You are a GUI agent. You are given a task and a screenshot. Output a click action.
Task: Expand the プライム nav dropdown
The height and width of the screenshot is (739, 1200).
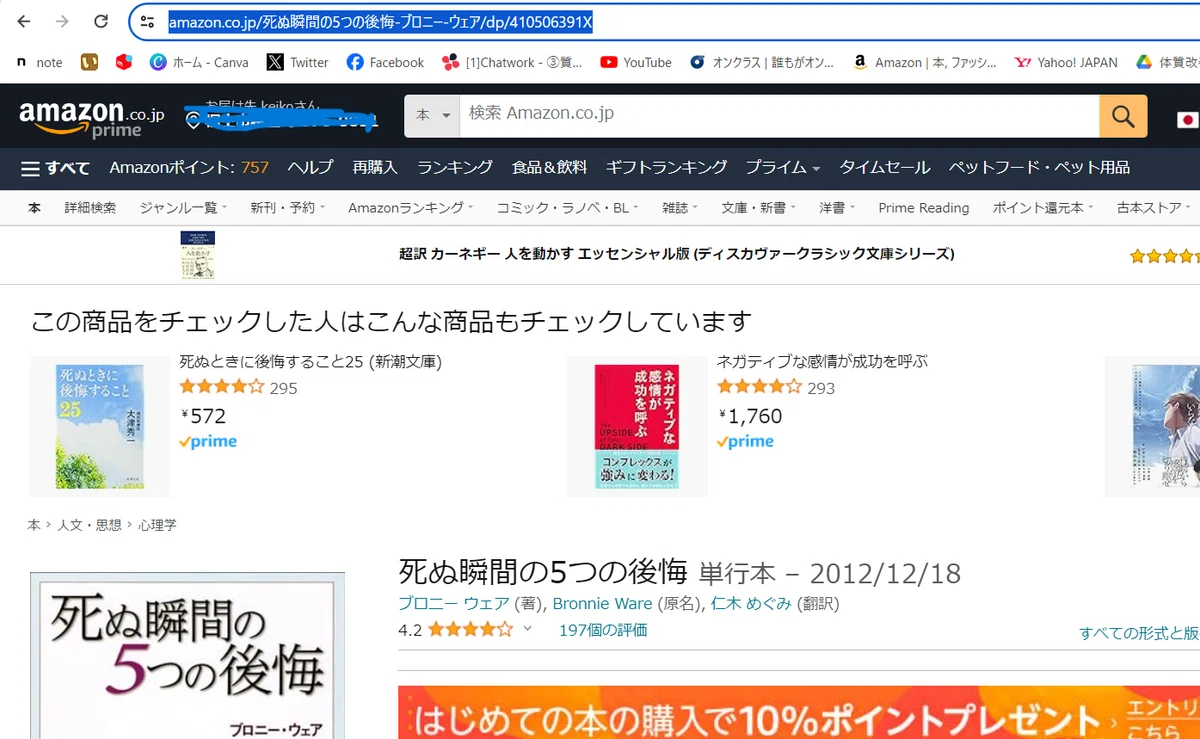[783, 167]
